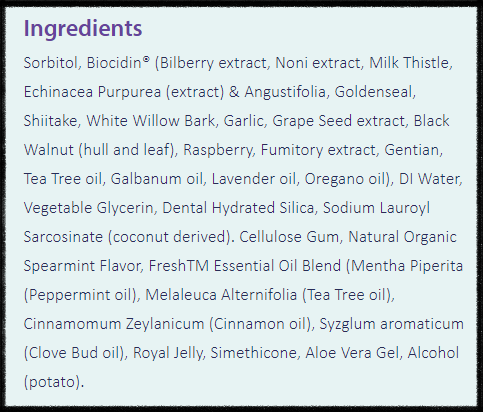Click the text Melaleuca Alternifolia
Viewport: 483px width, 412px height.
point(221,295)
